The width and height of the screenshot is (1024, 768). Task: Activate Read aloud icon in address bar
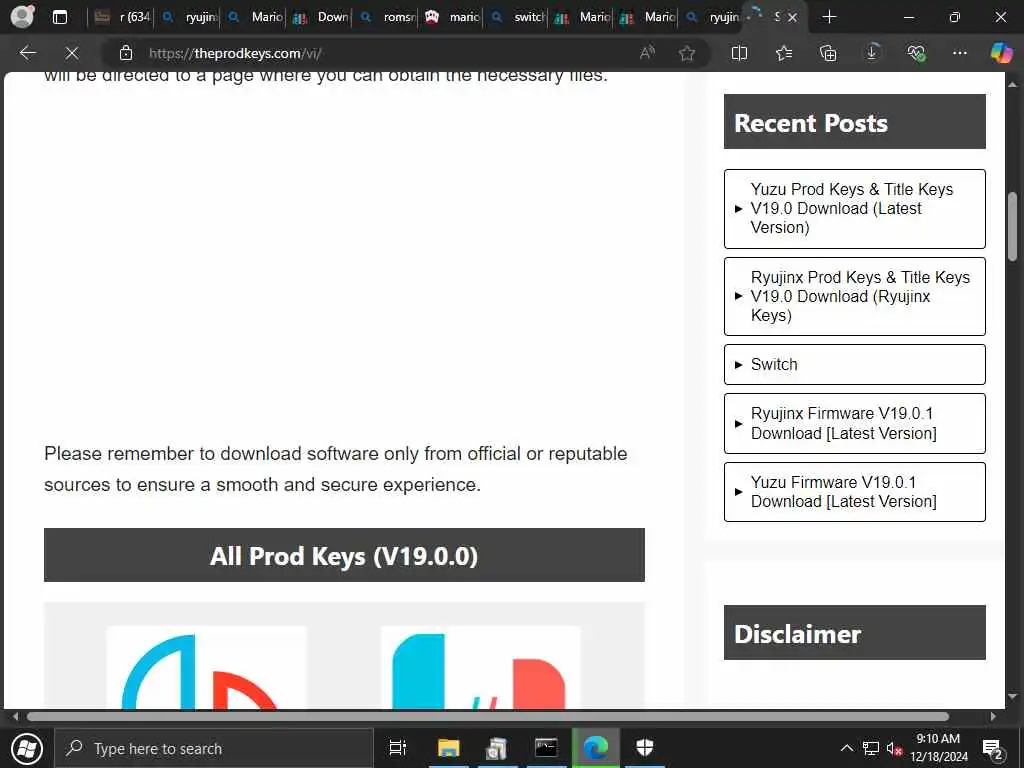(x=647, y=53)
